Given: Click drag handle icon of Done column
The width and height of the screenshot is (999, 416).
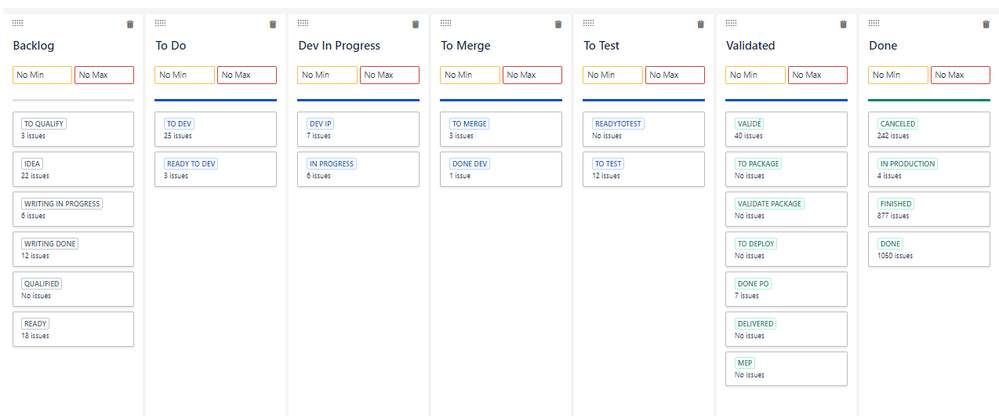Looking at the screenshot, I should coord(874,23).
